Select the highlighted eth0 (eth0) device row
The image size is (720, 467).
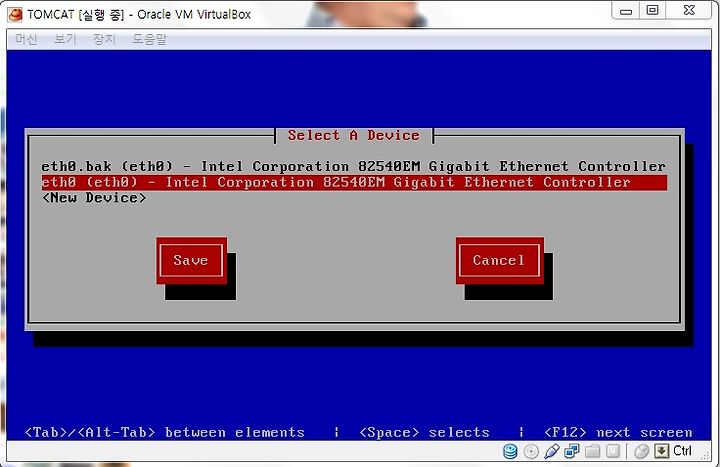[x=354, y=182]
